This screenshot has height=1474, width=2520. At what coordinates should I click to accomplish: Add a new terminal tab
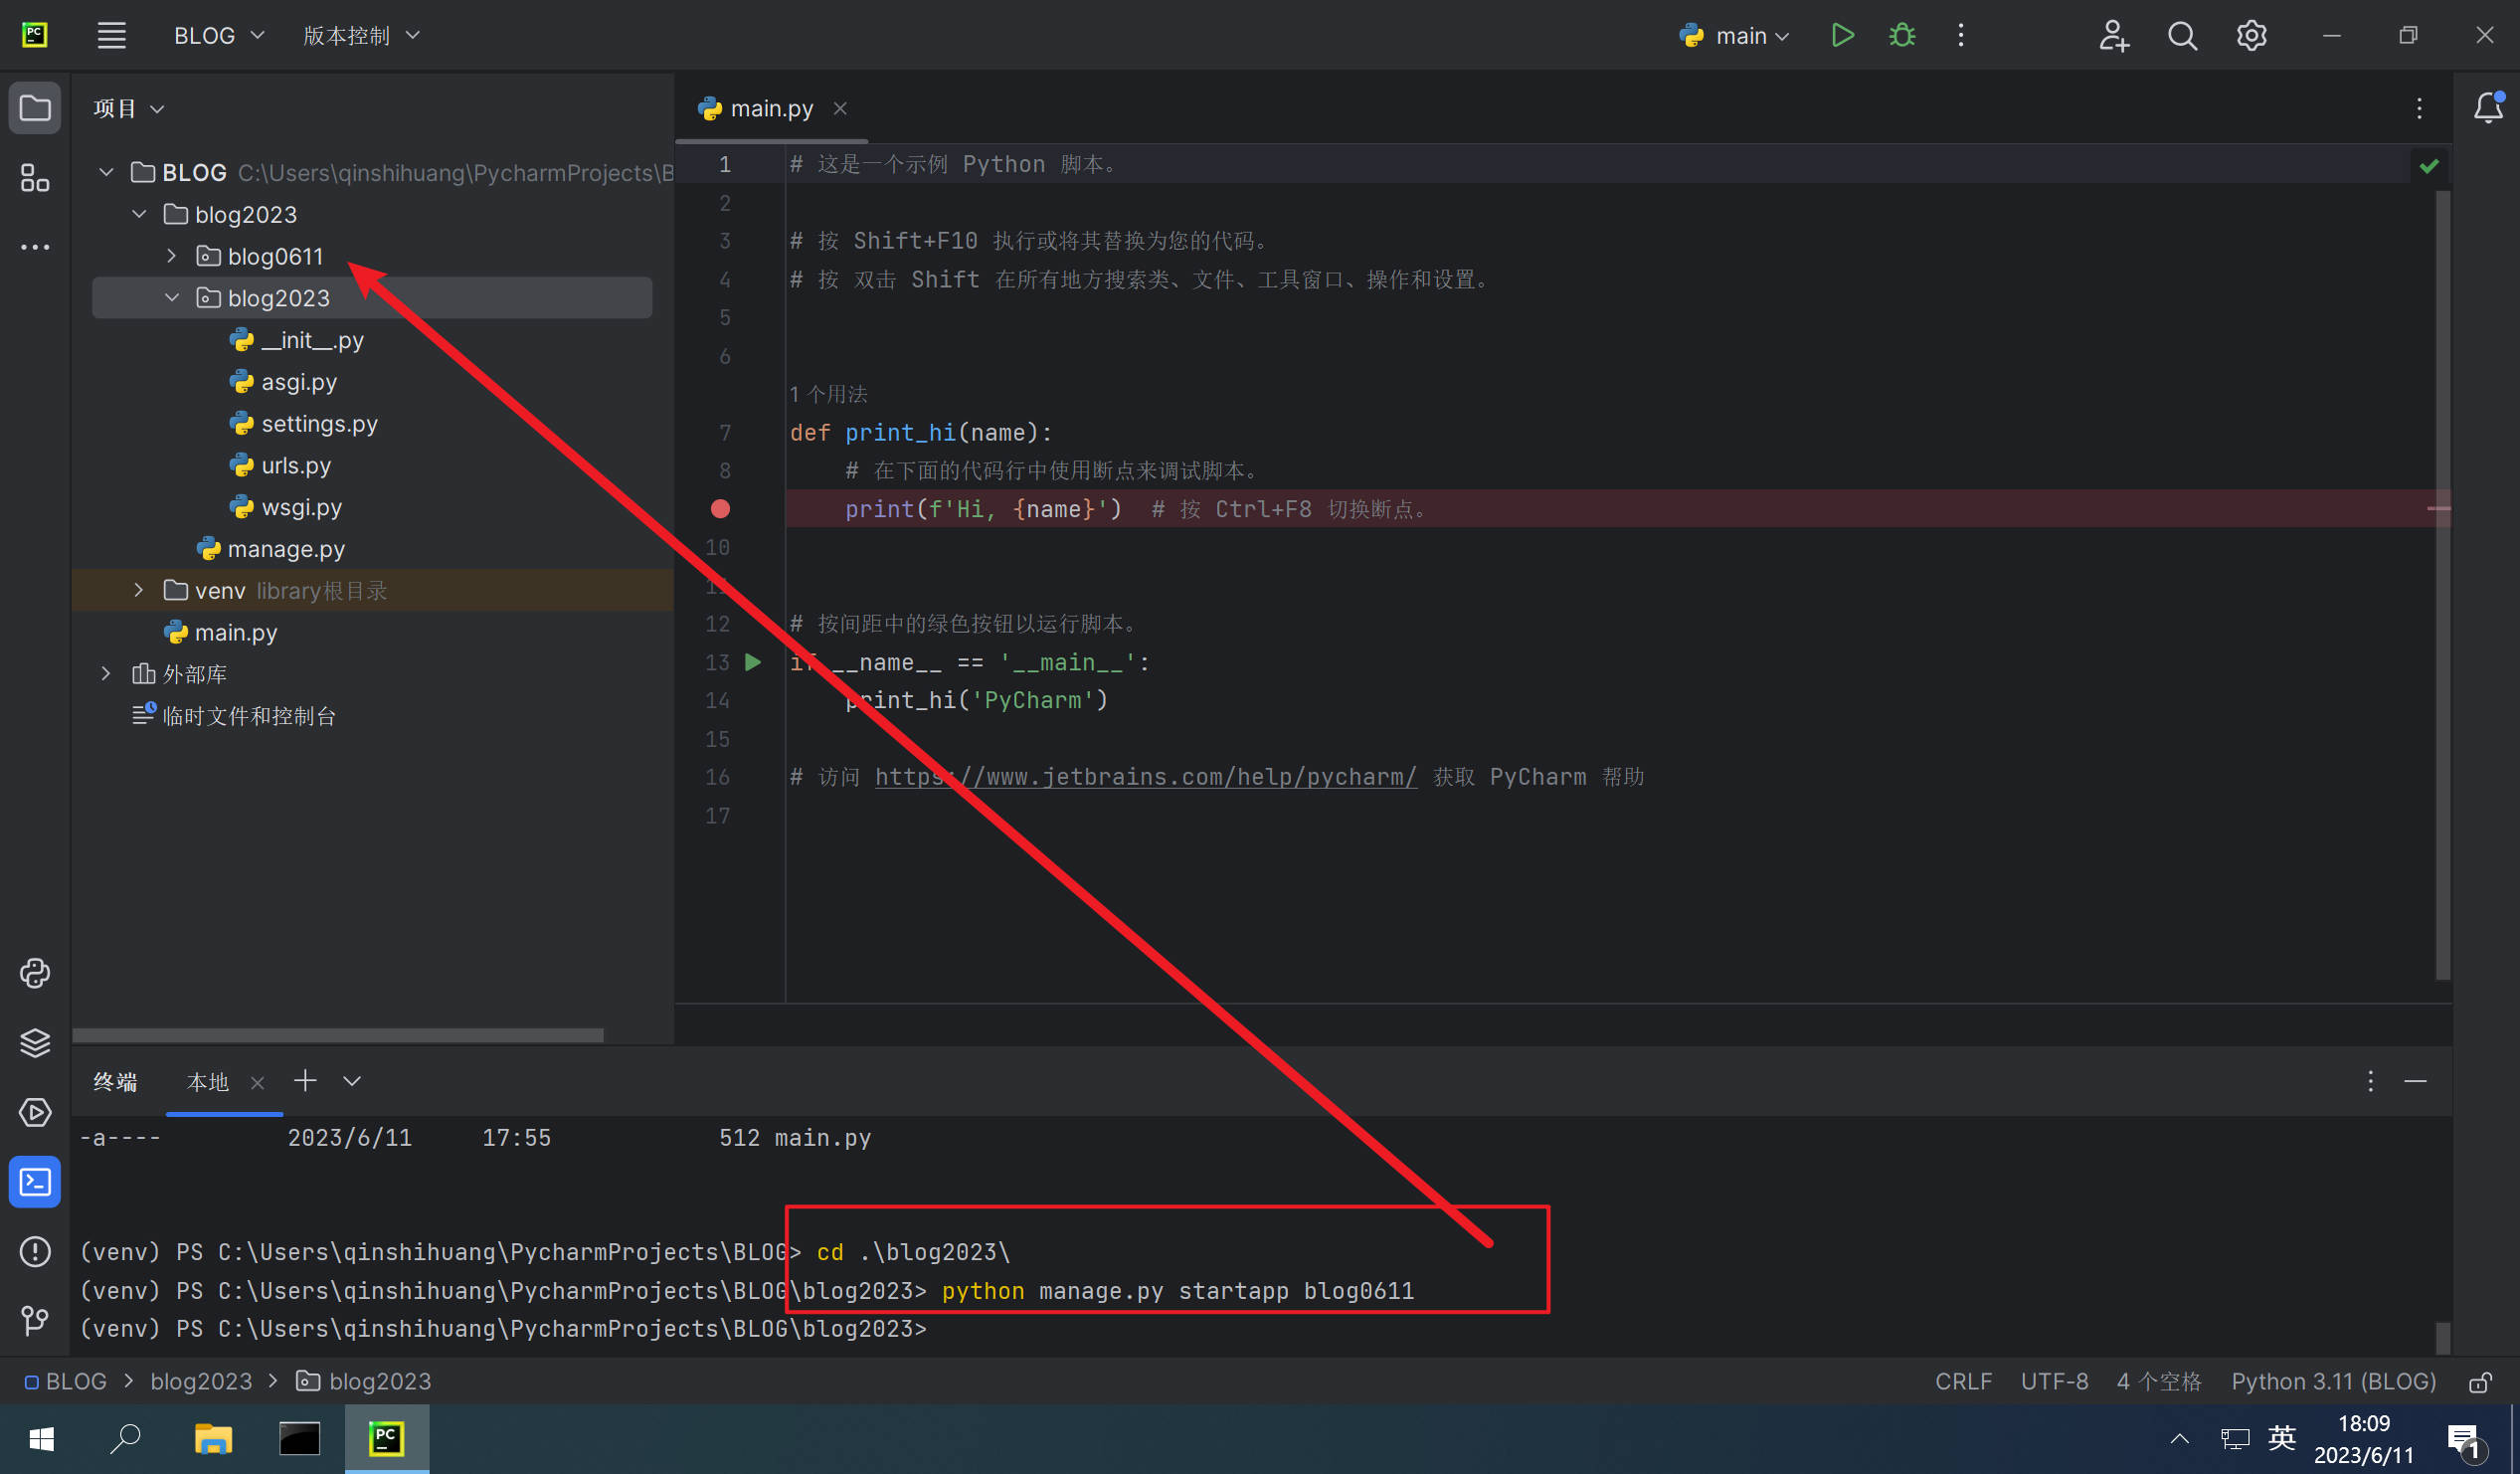[x=305, y=1080]
